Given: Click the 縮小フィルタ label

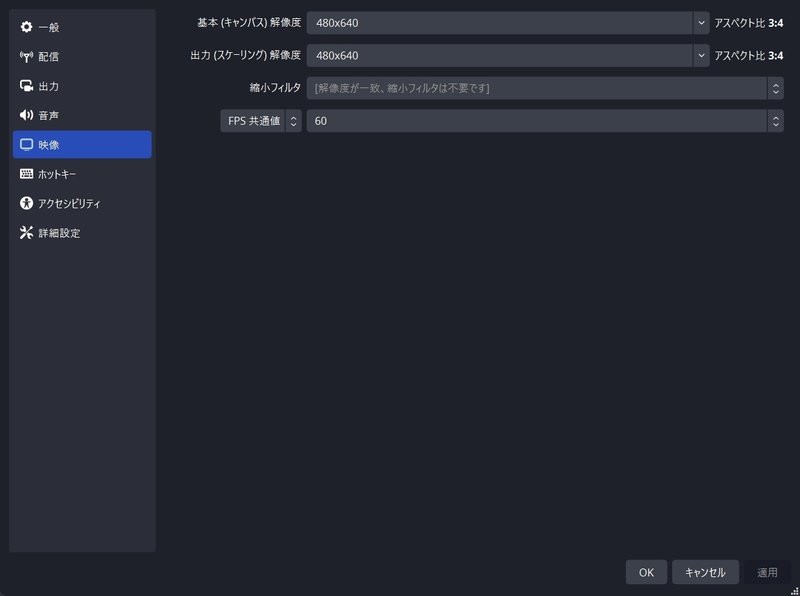Looking at the screenshot, I should coord(275,88).
